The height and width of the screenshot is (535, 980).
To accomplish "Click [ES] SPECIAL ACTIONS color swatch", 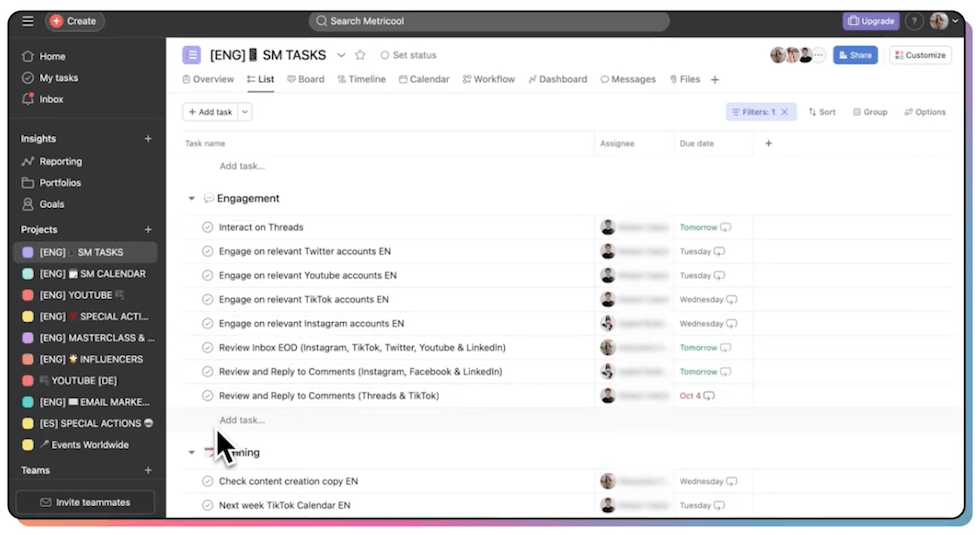I will coord(28,423).
